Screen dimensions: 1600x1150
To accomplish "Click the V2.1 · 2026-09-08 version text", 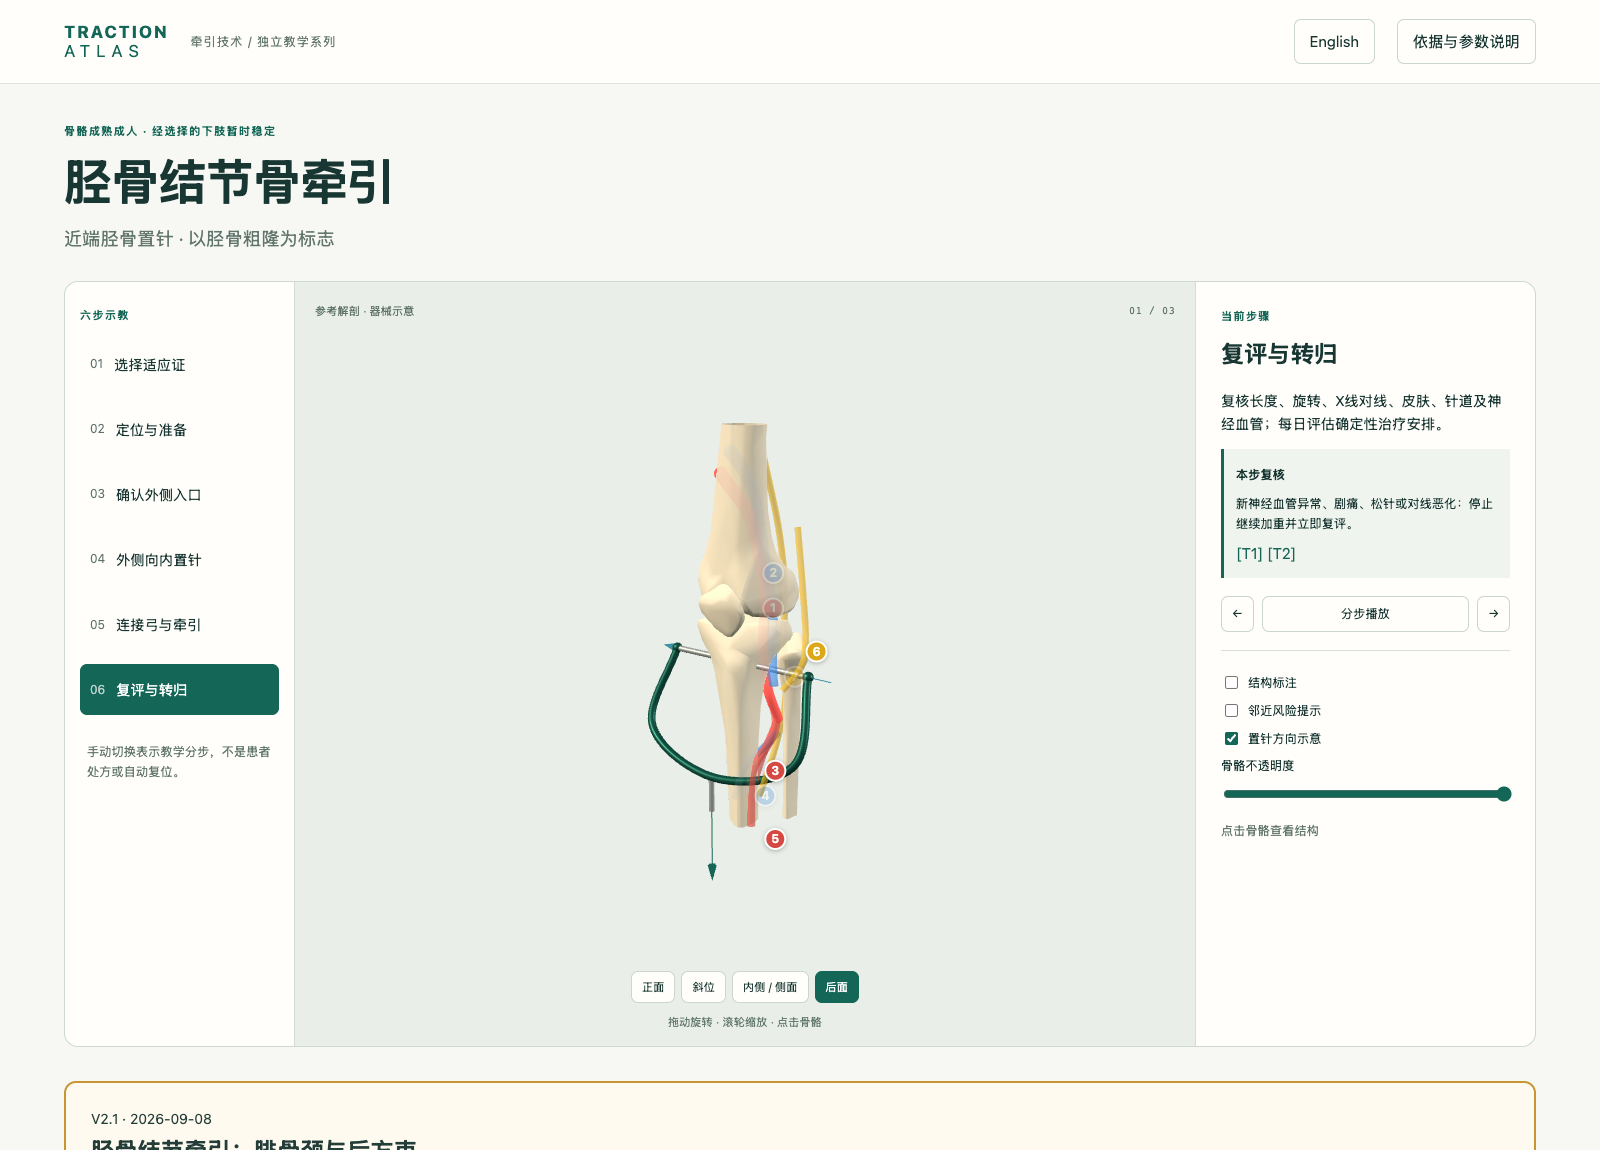I will [151, 1119].
